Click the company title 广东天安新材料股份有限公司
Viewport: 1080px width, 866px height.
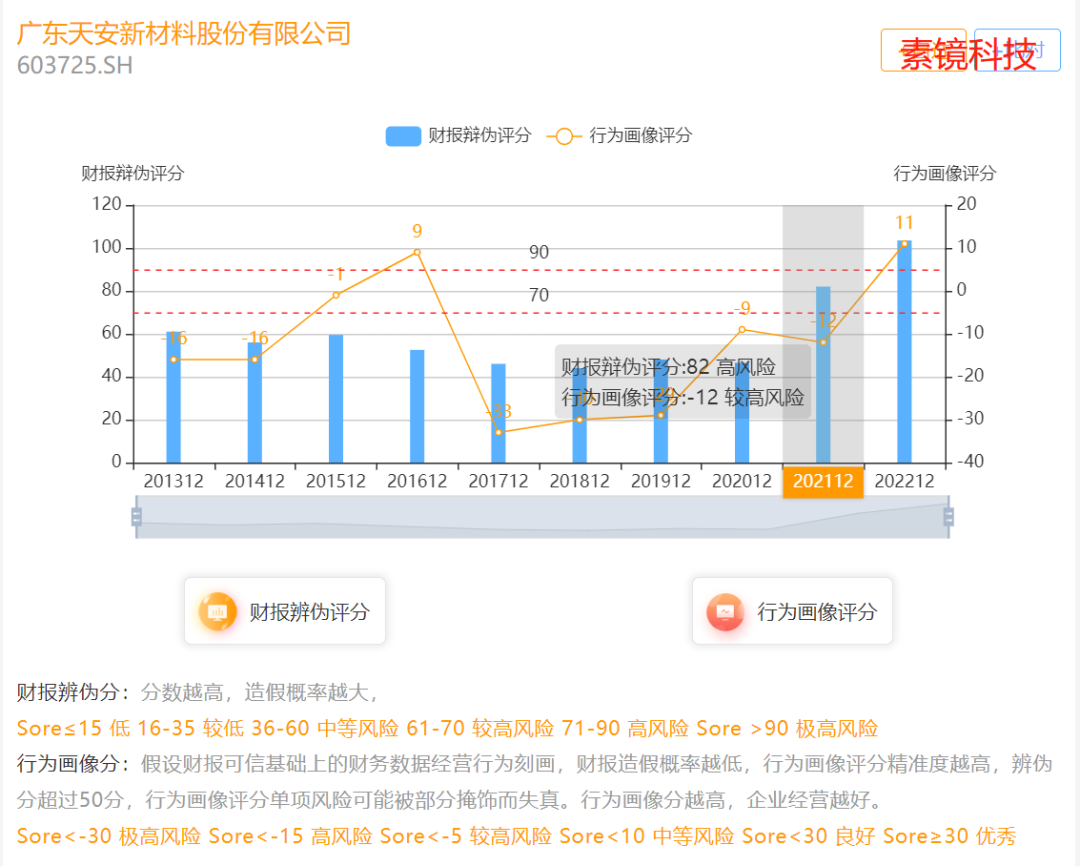coord(184,33)
